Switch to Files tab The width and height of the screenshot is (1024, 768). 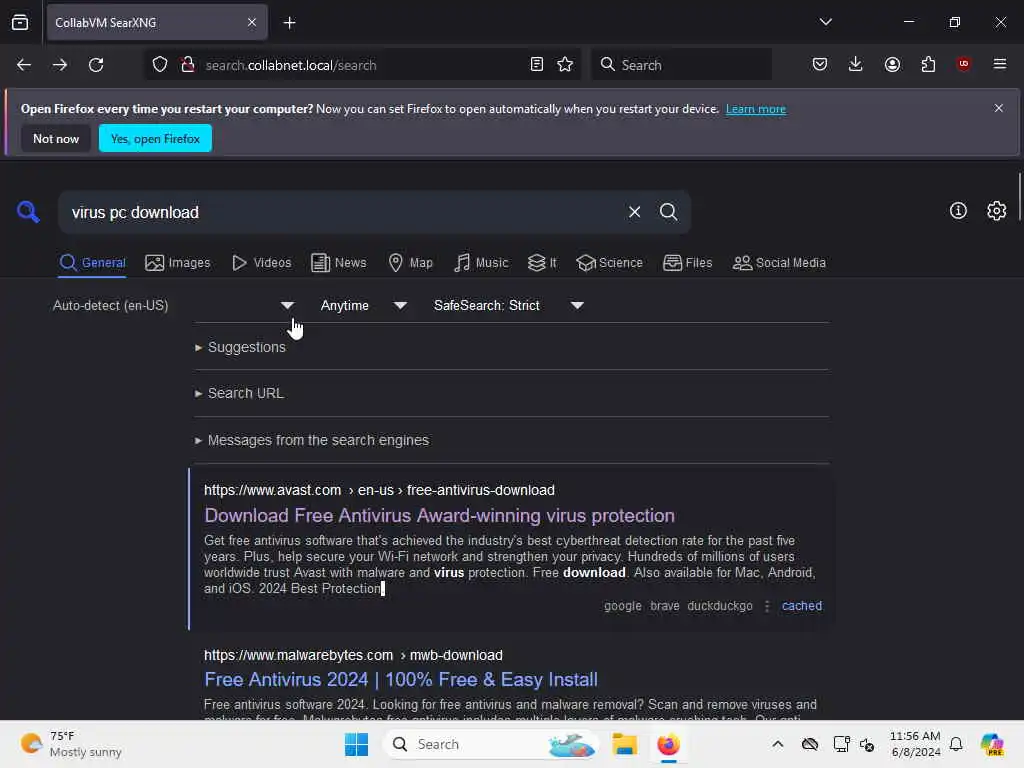(687, 263)
